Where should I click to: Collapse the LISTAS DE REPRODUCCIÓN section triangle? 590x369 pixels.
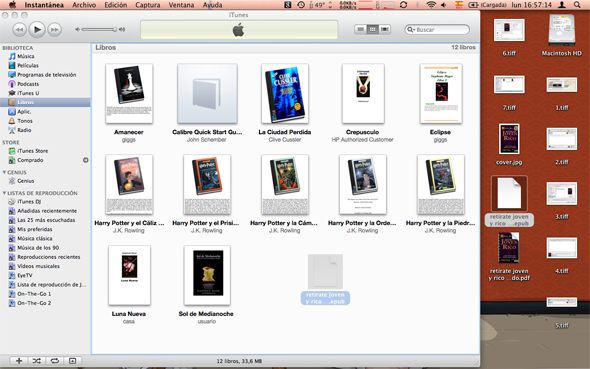4,193
